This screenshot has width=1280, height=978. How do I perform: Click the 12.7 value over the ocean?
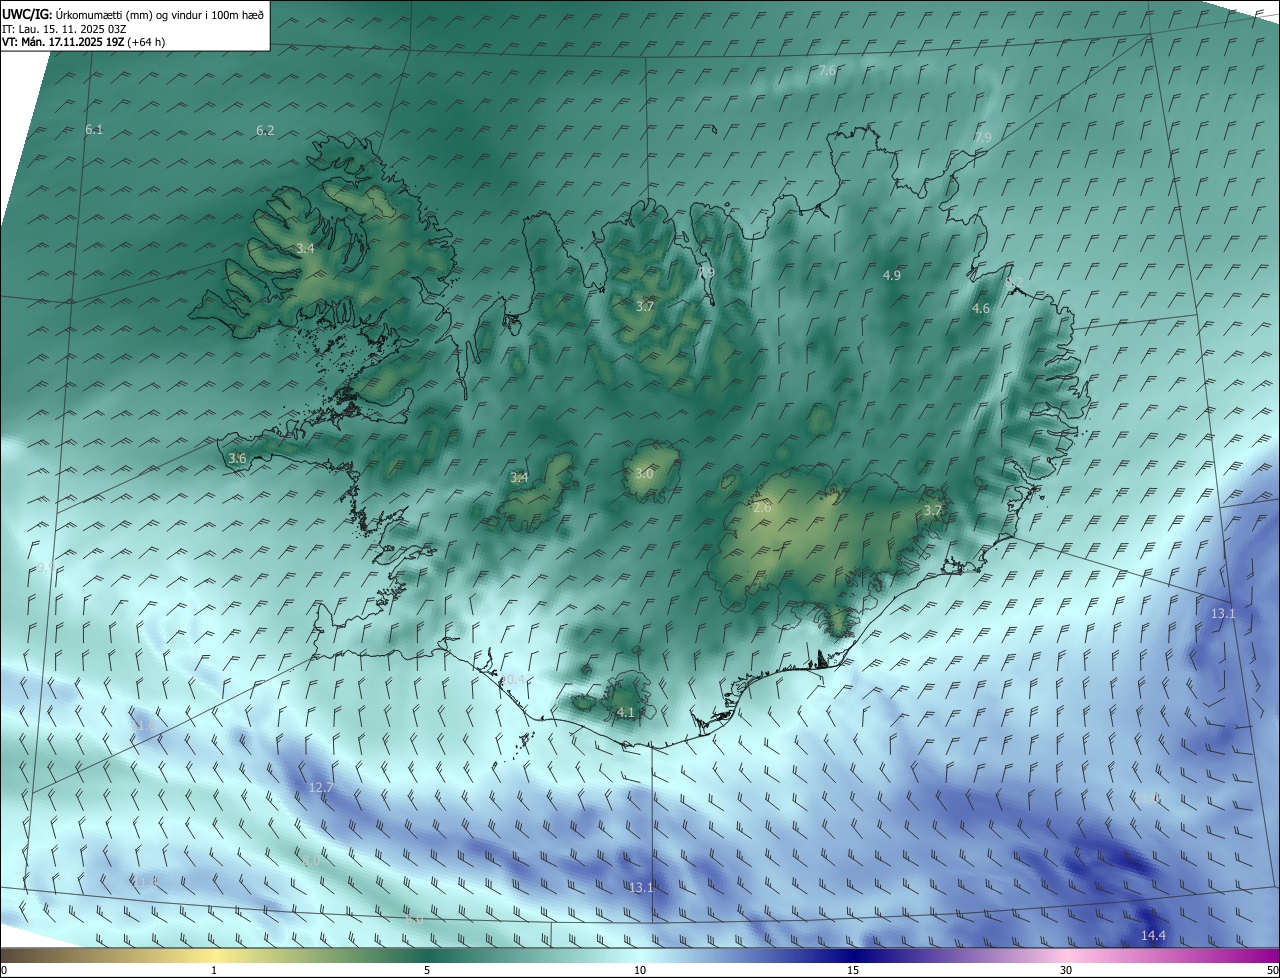321,788
